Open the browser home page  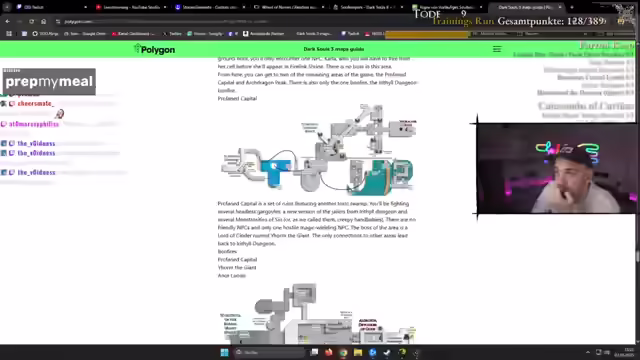click(44, 21)
